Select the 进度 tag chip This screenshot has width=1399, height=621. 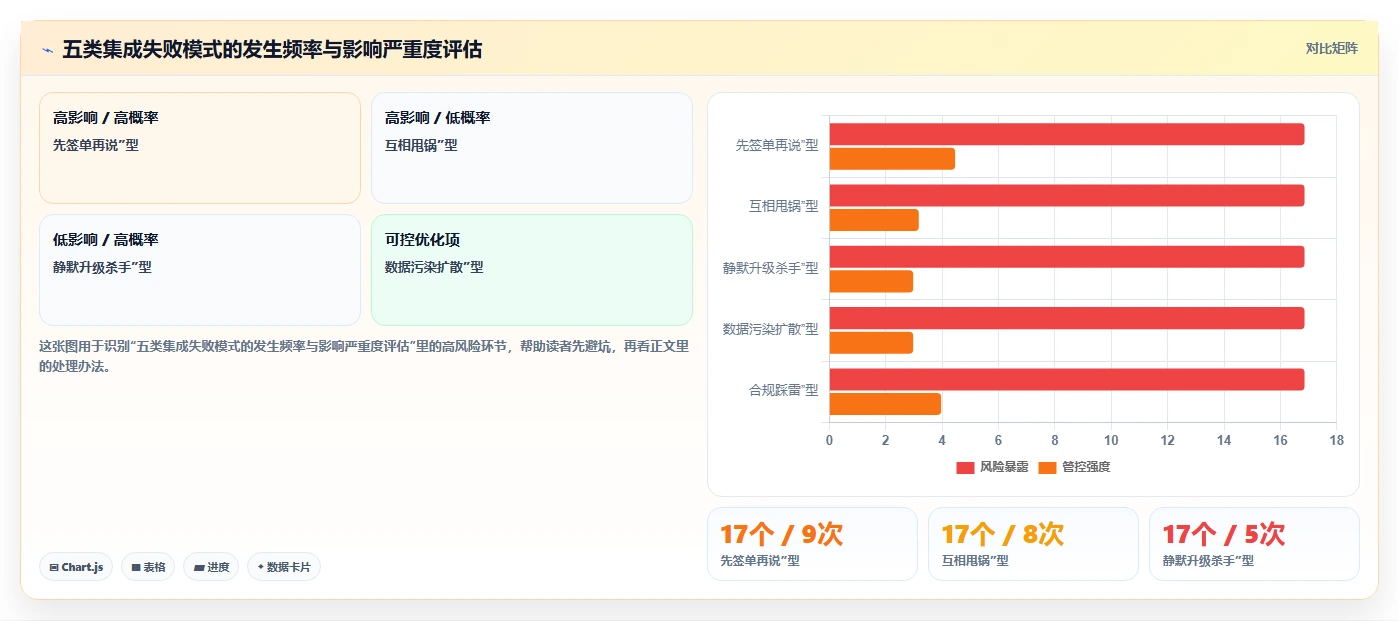coord(211,567)
